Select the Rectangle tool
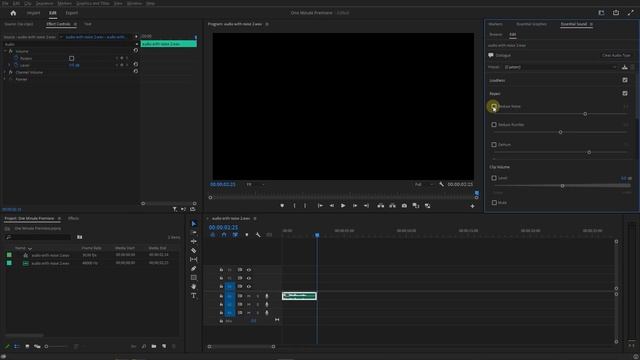The width and height of the screenshot is (640, 360). [x=194, y=278]
